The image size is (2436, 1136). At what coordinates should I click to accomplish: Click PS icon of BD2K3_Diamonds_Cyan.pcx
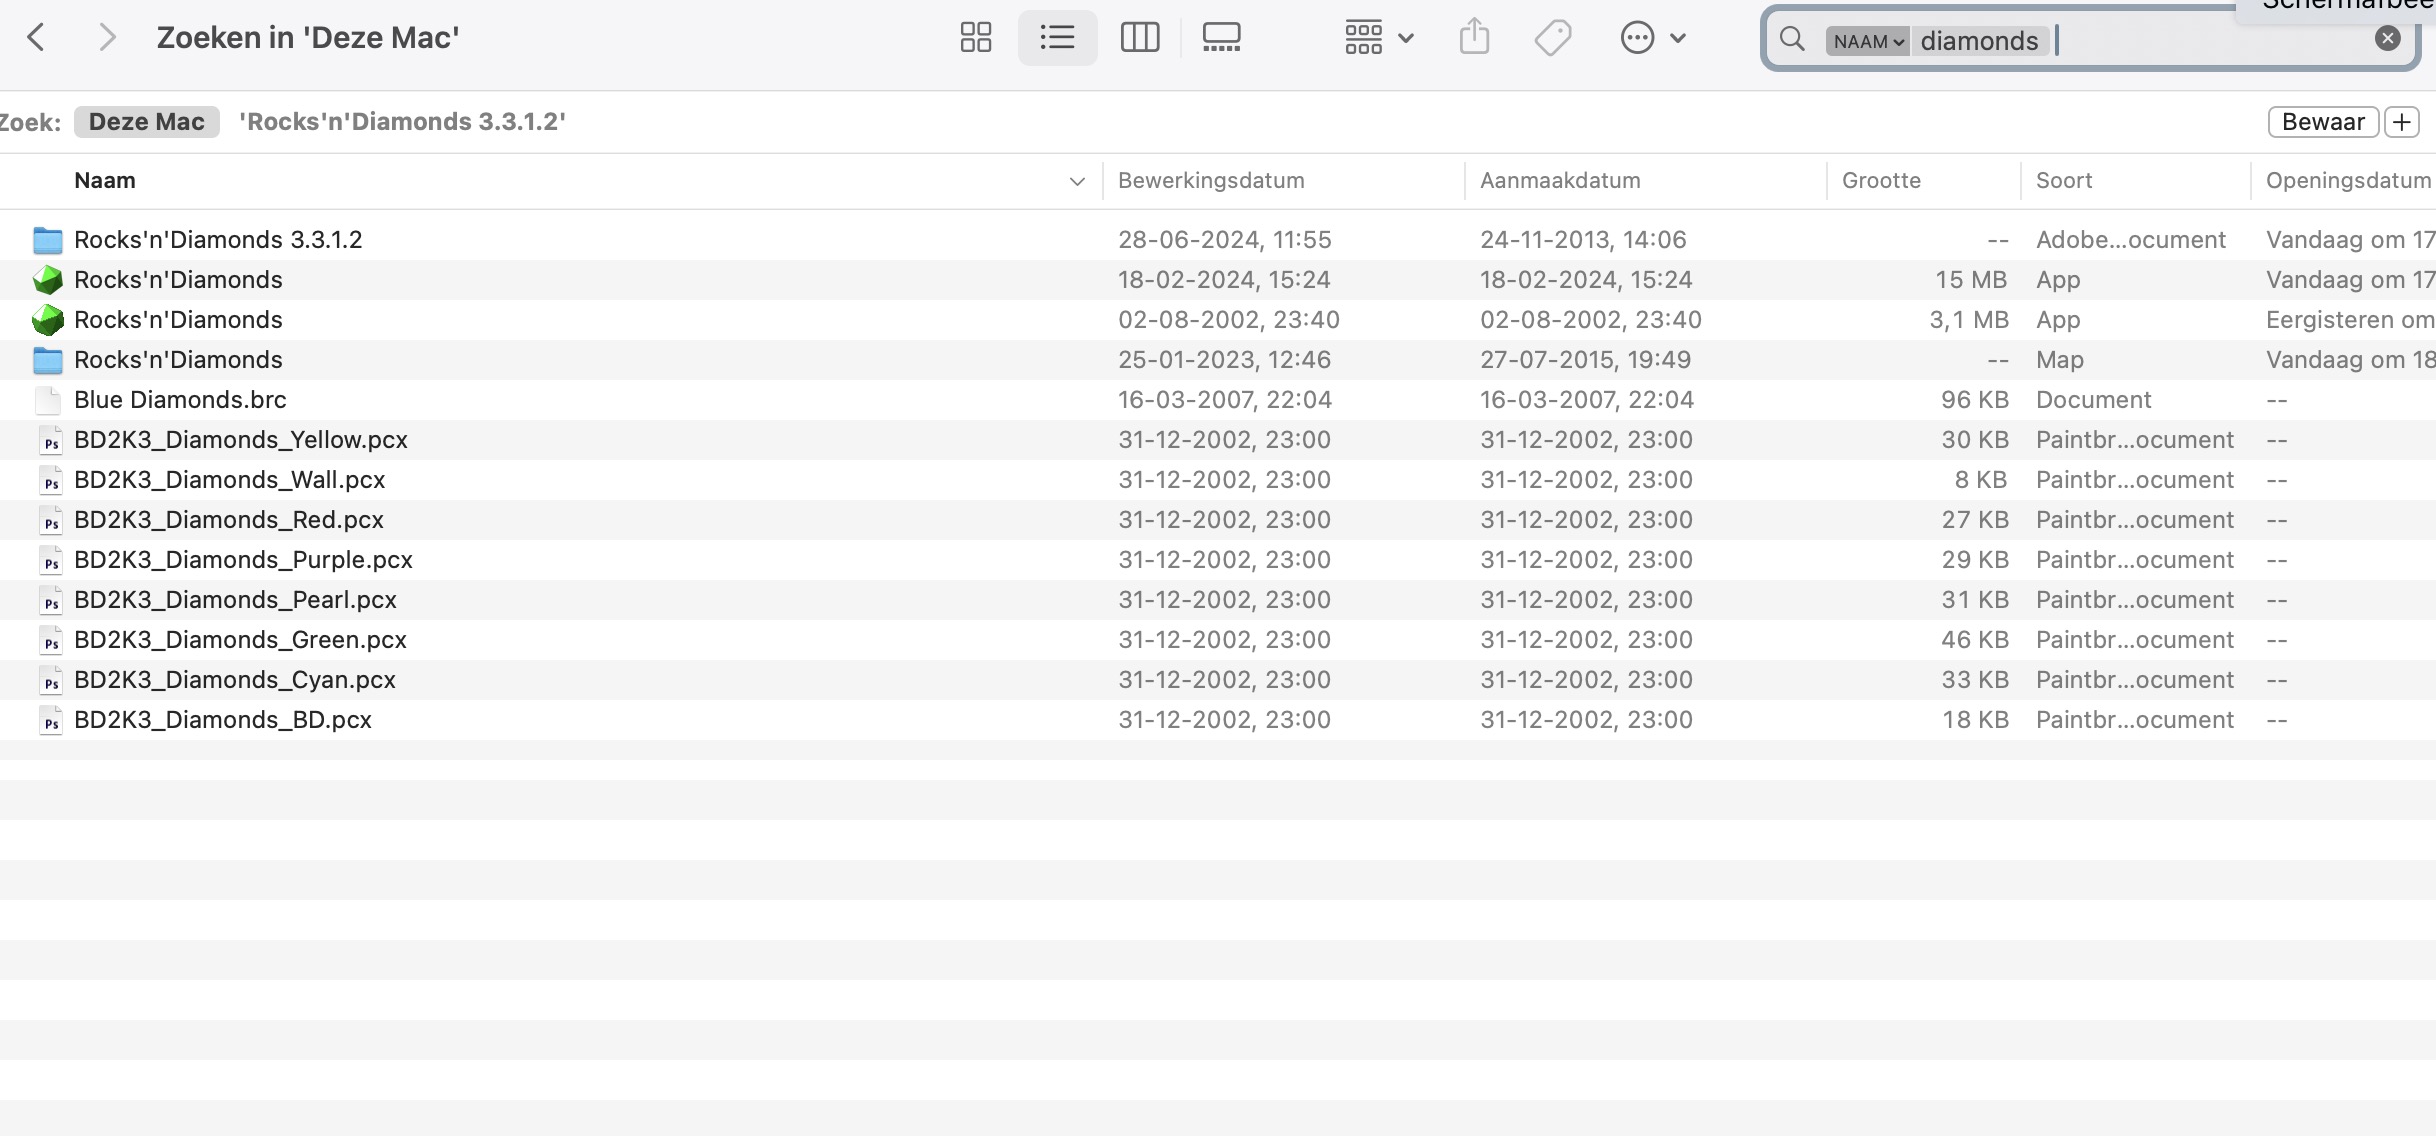coord(50,680)
